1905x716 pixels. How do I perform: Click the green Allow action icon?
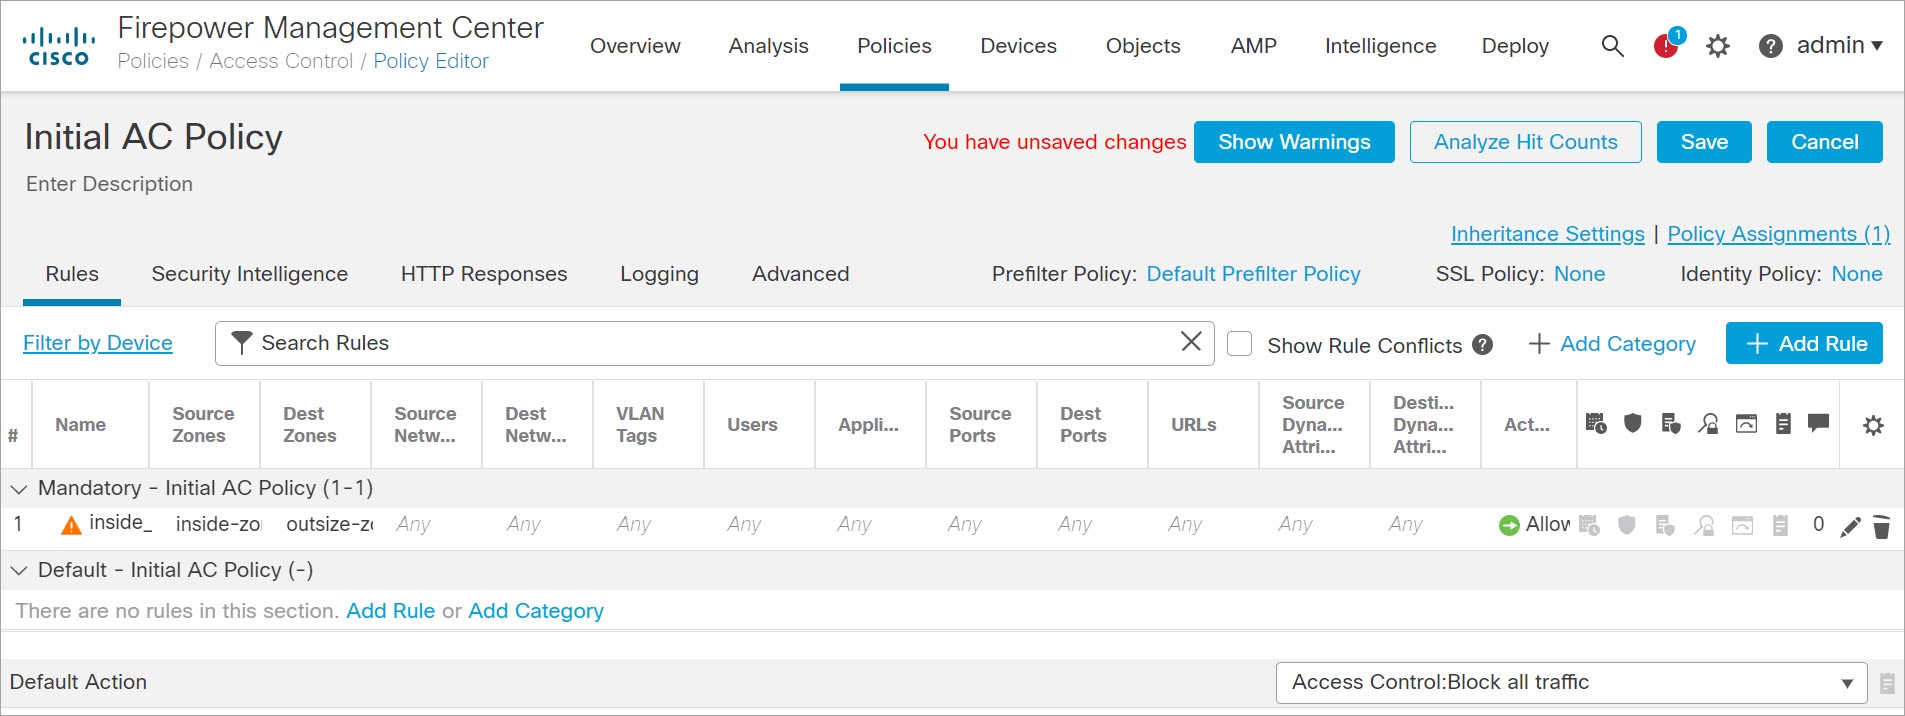tap(1509, 525)
